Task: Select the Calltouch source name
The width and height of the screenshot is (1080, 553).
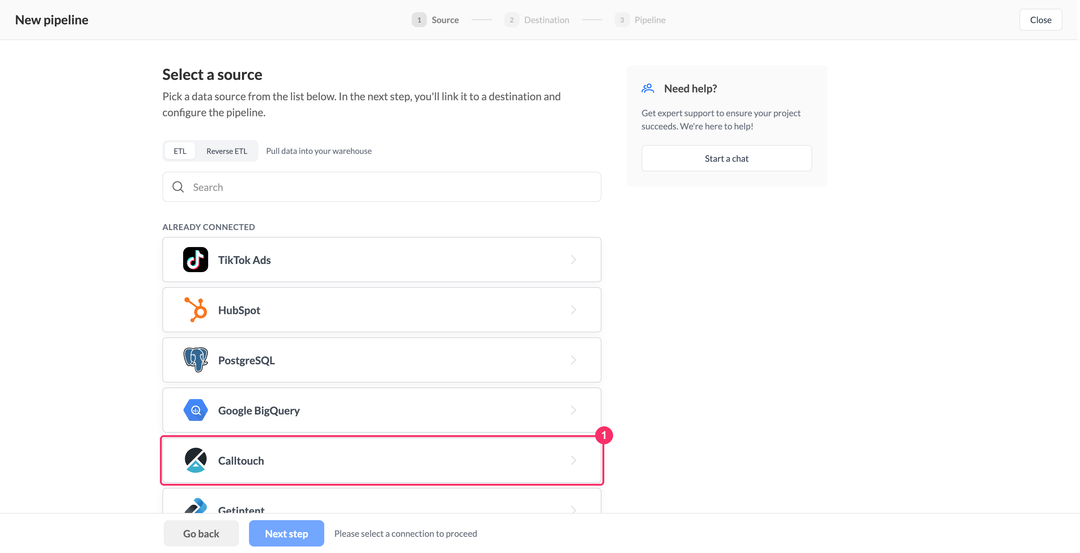Action: 241,461
